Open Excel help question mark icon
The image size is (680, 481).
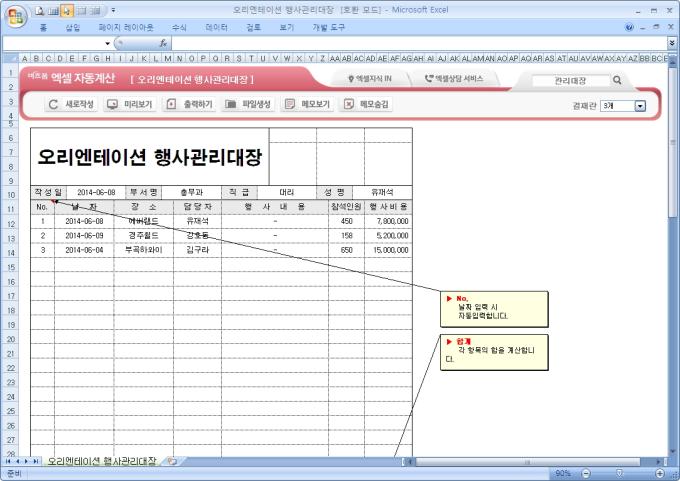[629, 27]
